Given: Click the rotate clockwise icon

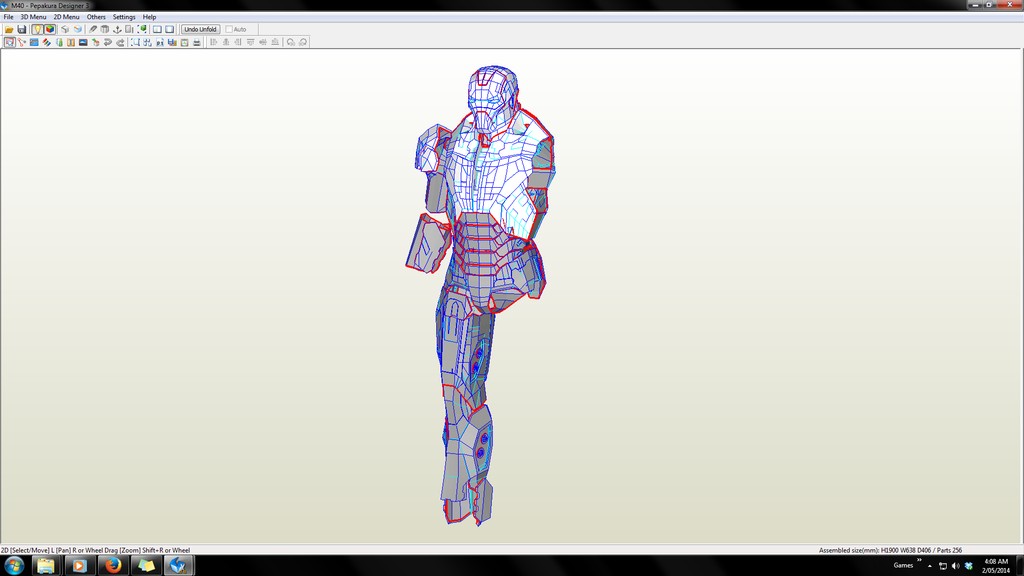Looking at the screenshot, I should [303, 42].
